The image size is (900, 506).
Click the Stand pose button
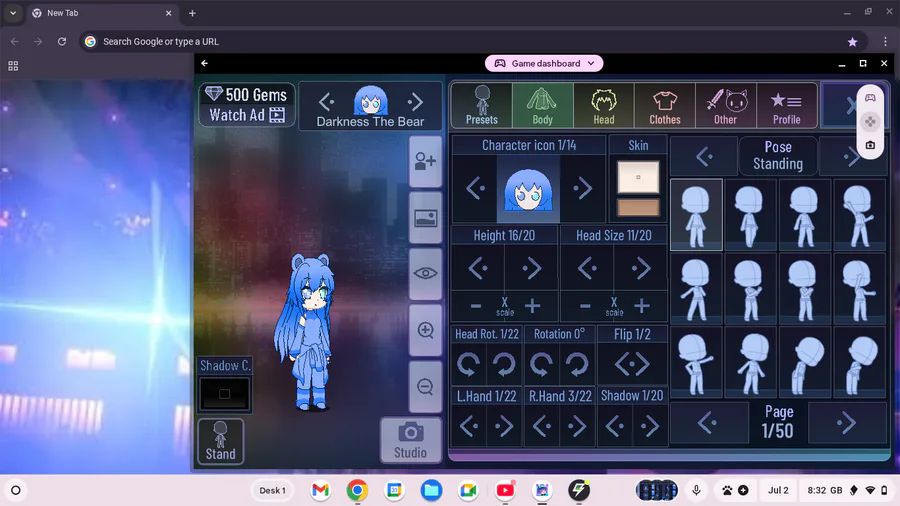point(220,441)
